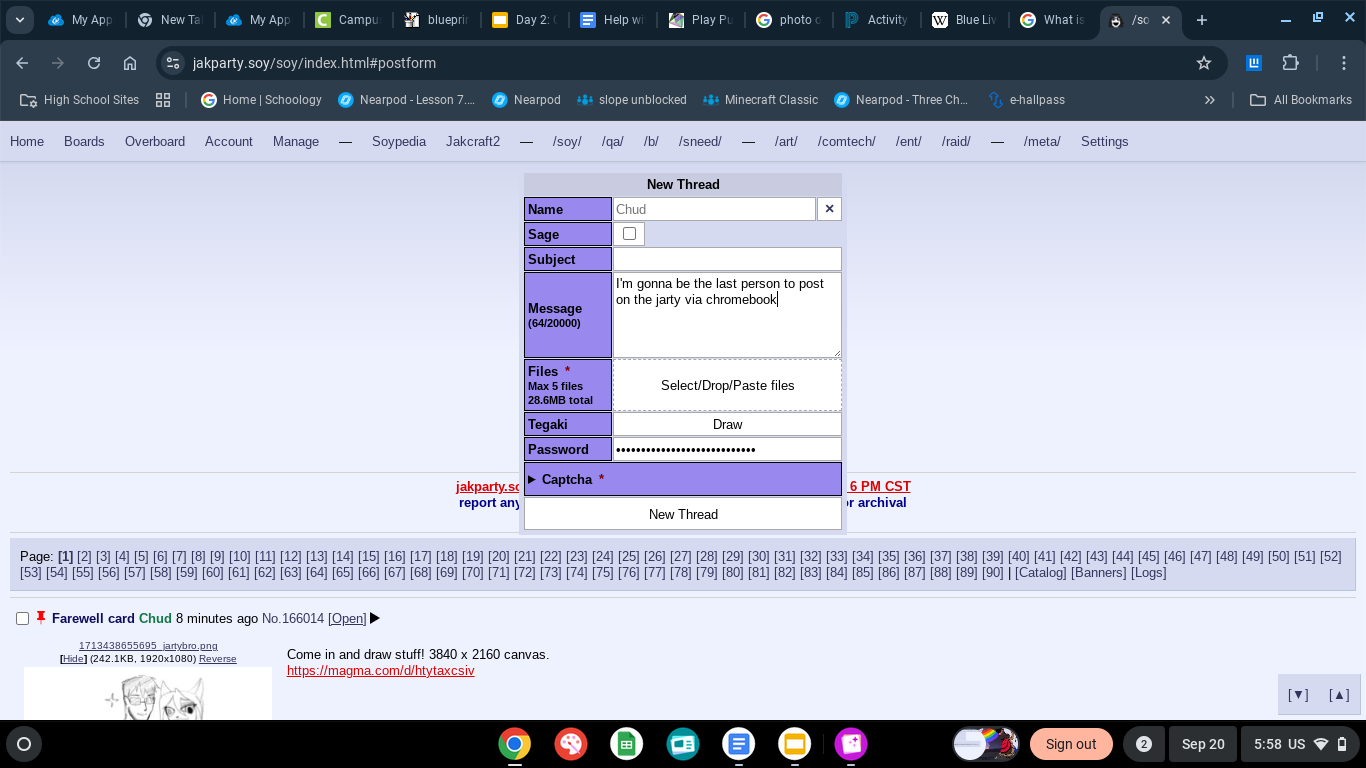Tick the Farewell card thread checkbox
The width and height of the screenshot is (1366, 768).
point(22,619)
